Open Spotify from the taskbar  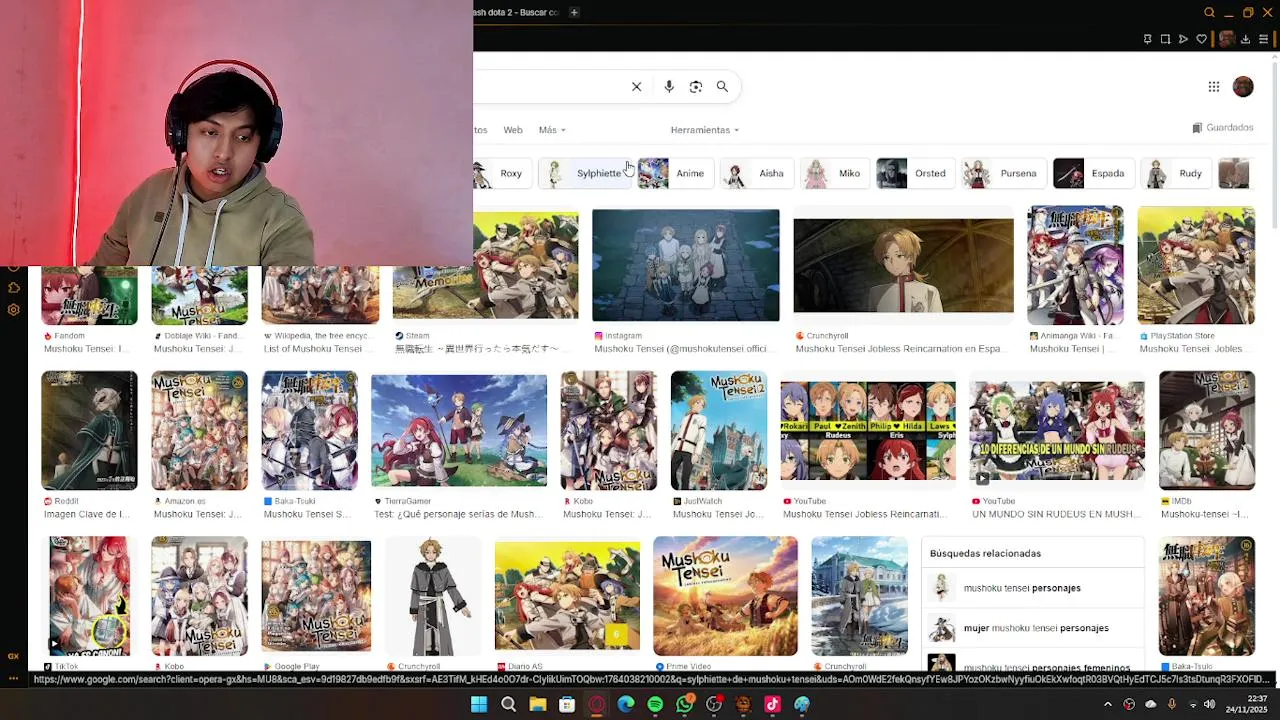(655, 704)
